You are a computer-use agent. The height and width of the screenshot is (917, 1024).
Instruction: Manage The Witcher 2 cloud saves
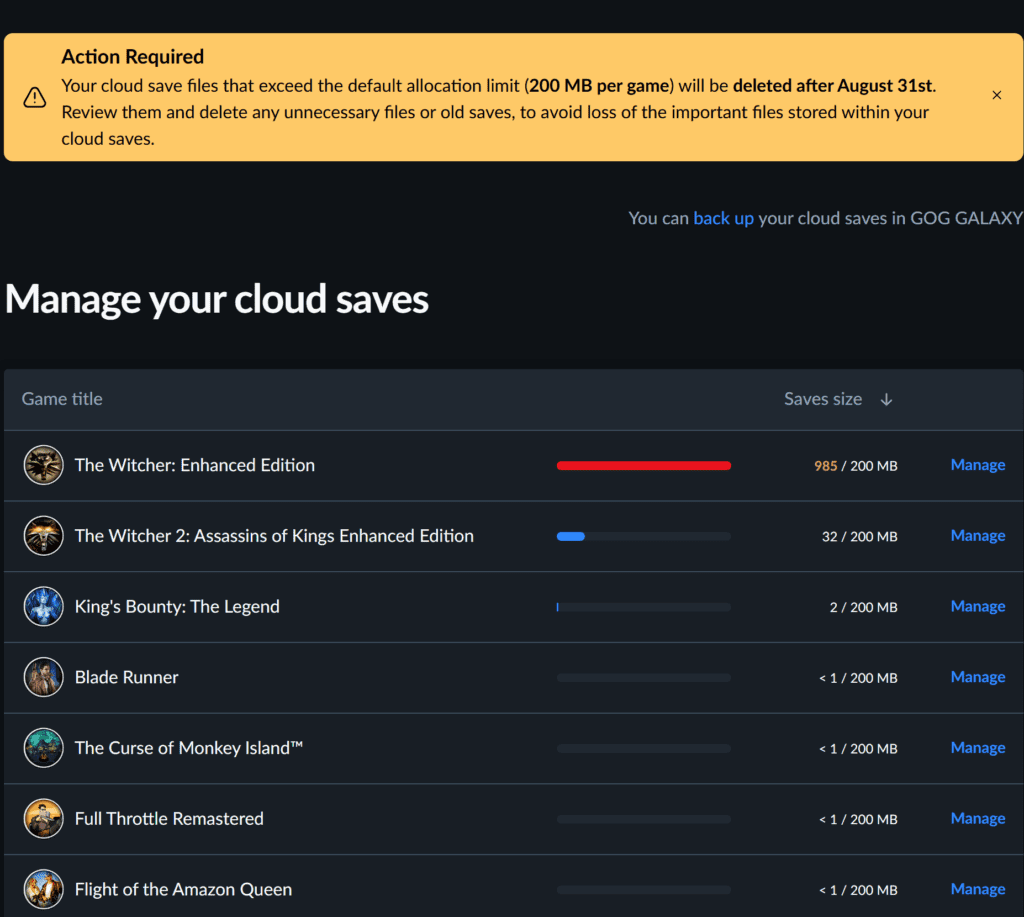978,536
